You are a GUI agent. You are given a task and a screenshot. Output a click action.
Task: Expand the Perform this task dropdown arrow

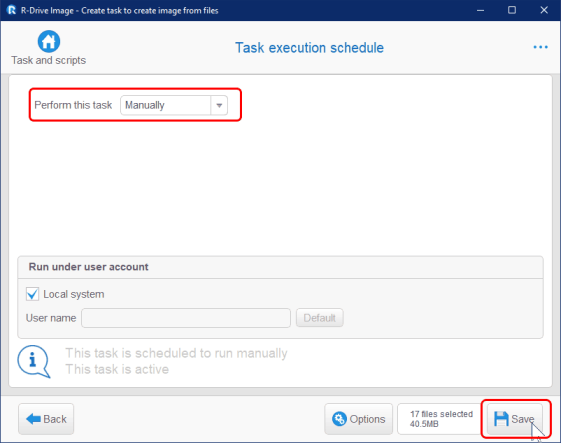[219, 105]
